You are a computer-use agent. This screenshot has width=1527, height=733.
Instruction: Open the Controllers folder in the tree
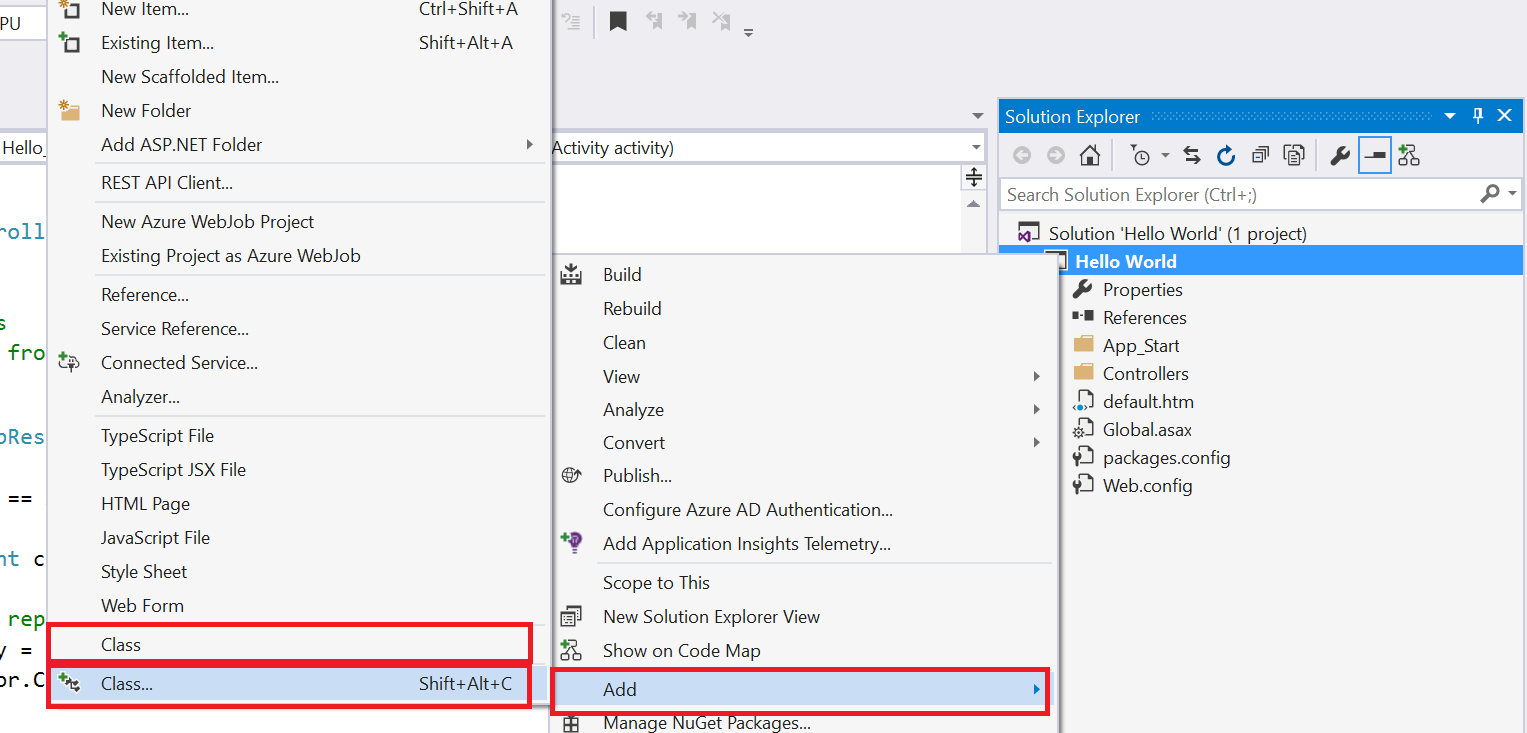coord(1145,374)
